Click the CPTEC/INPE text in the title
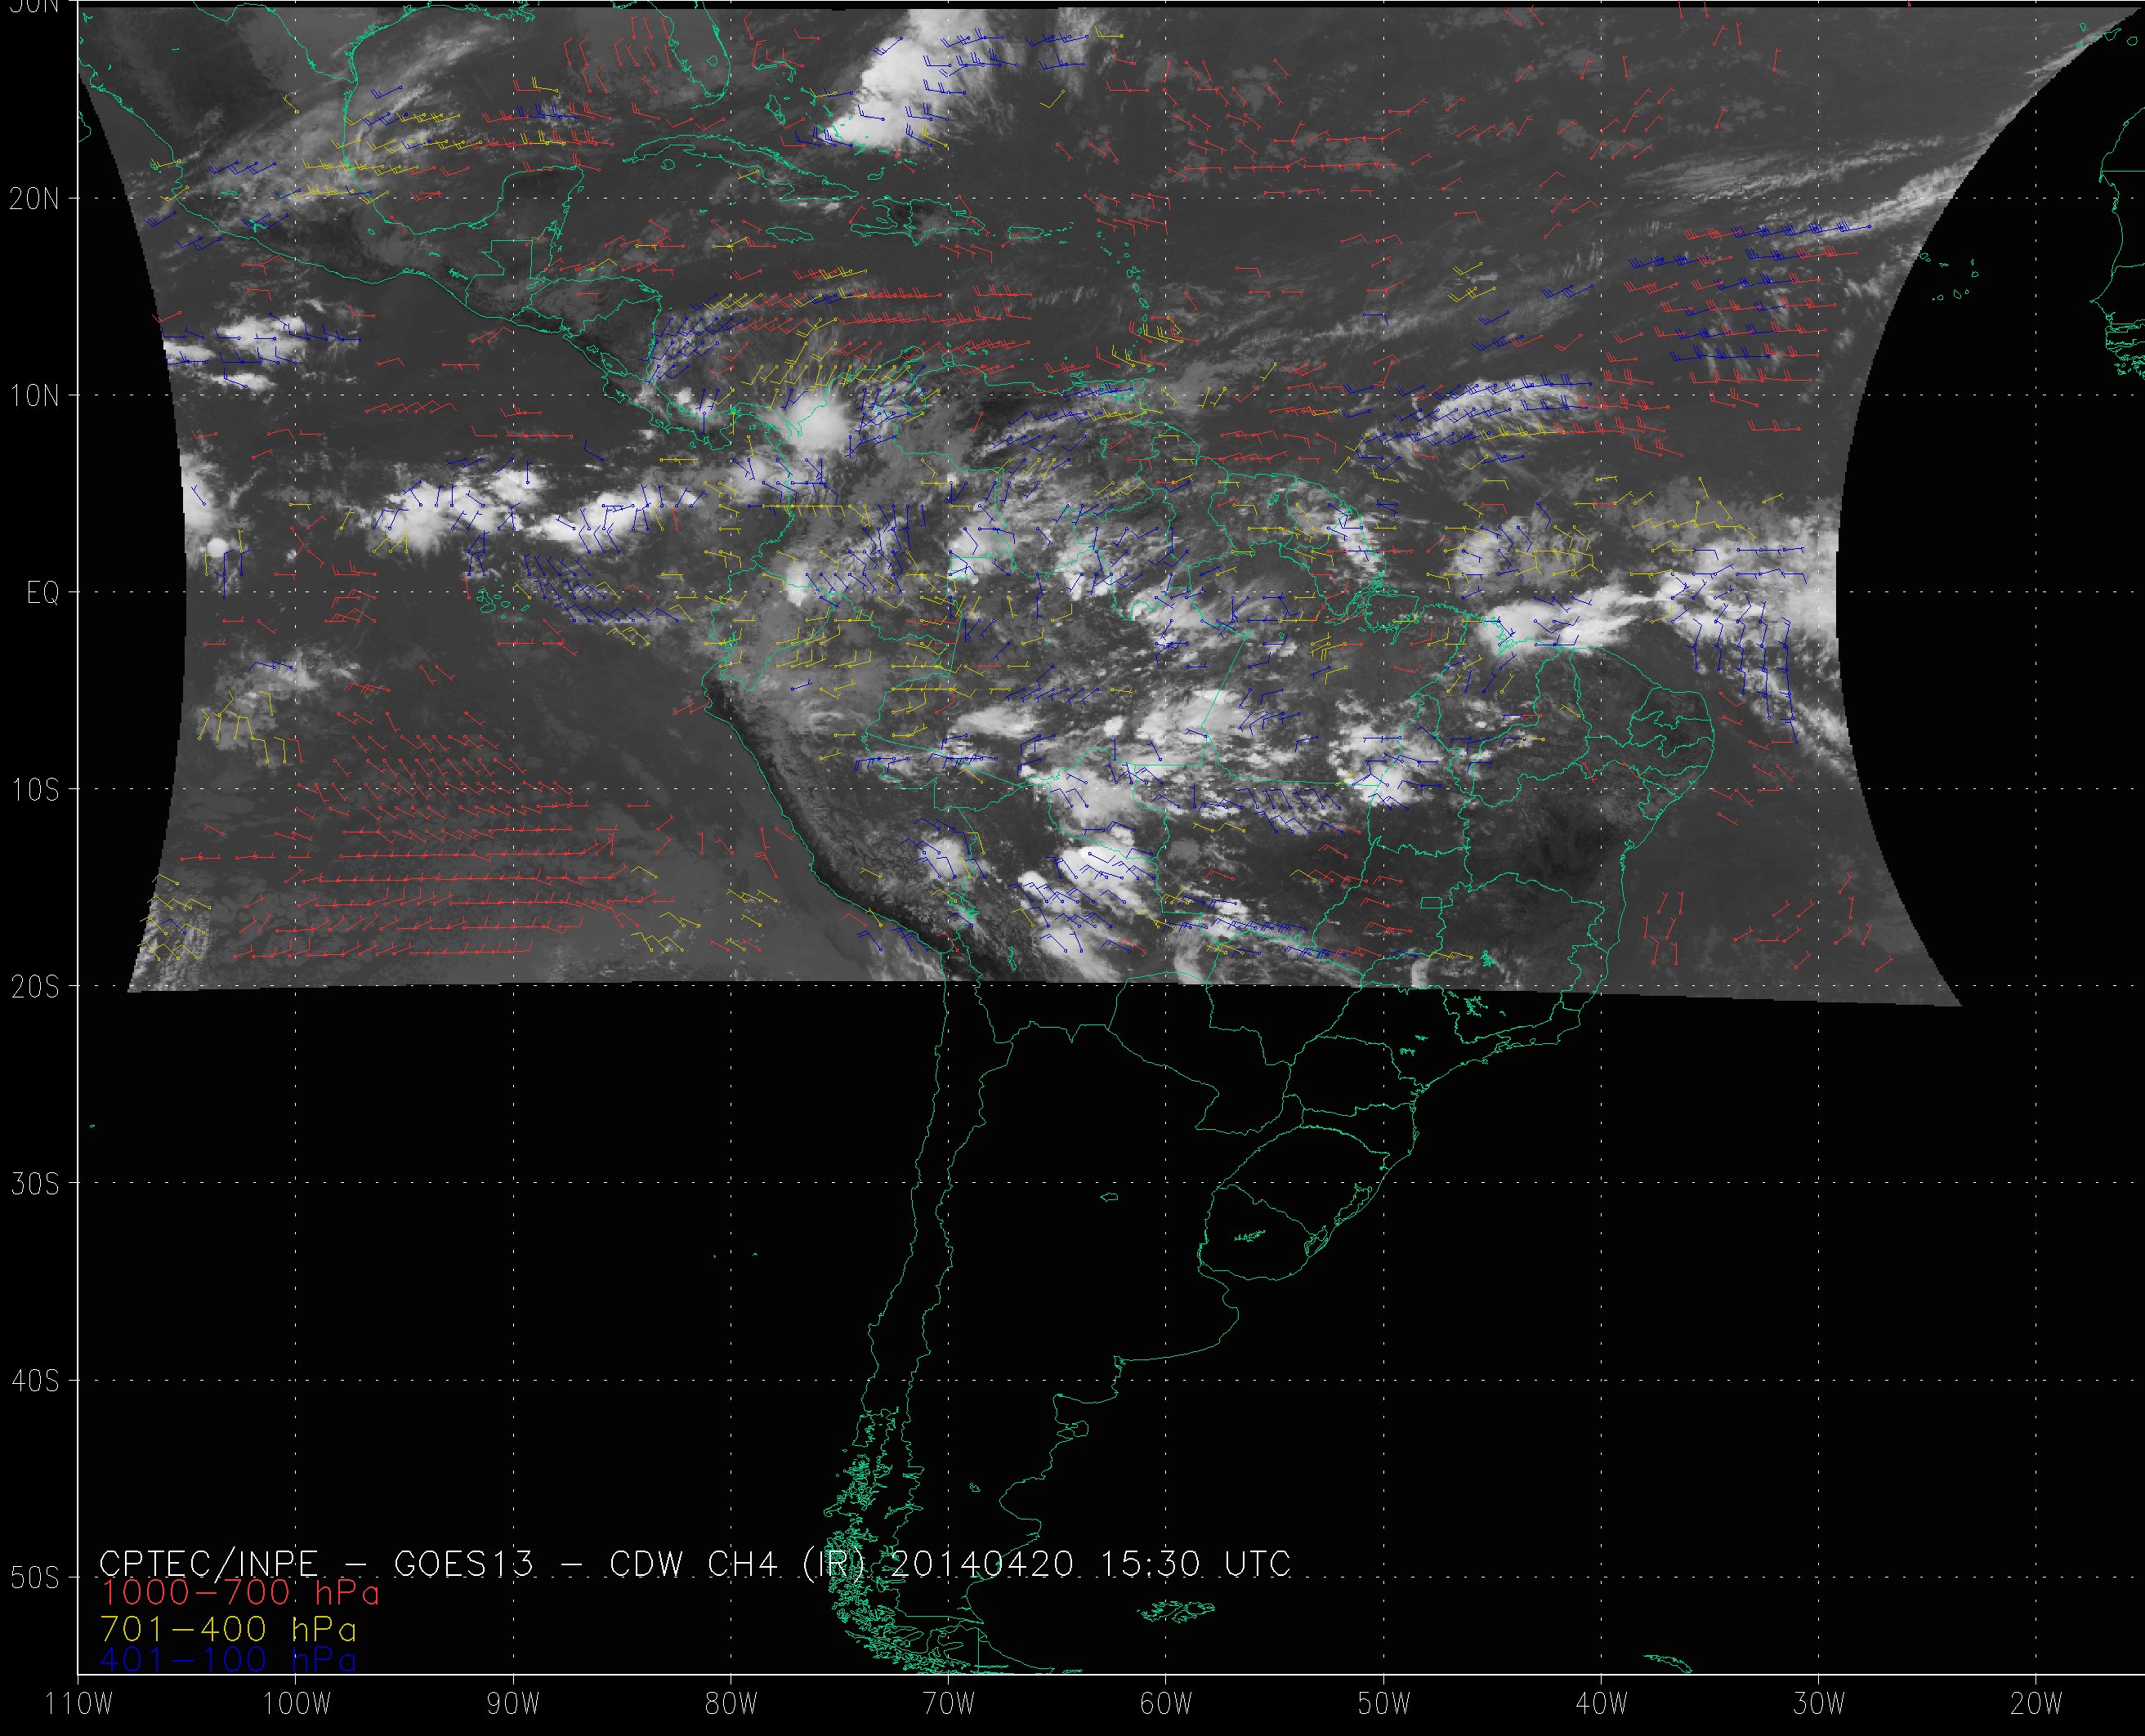Viewport: 2145px width, 1736px height. (x=208, y=1563)
